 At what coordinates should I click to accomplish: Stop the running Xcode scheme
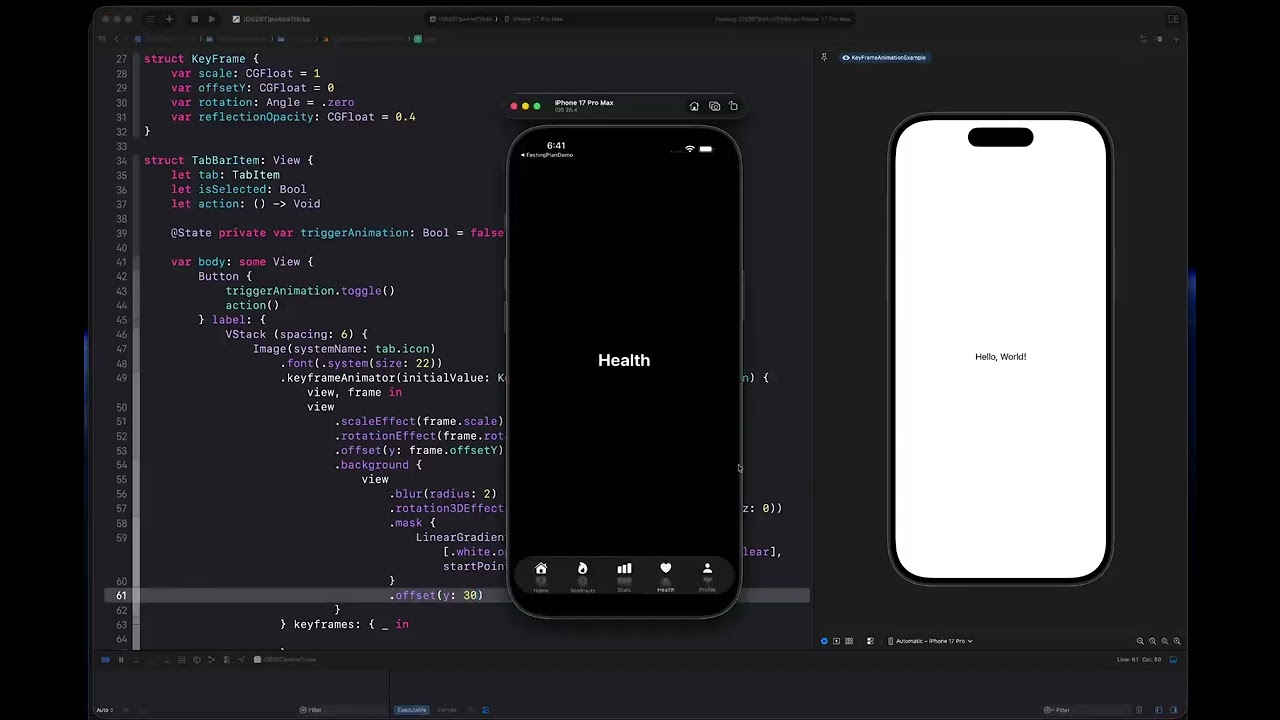[194, 19]
